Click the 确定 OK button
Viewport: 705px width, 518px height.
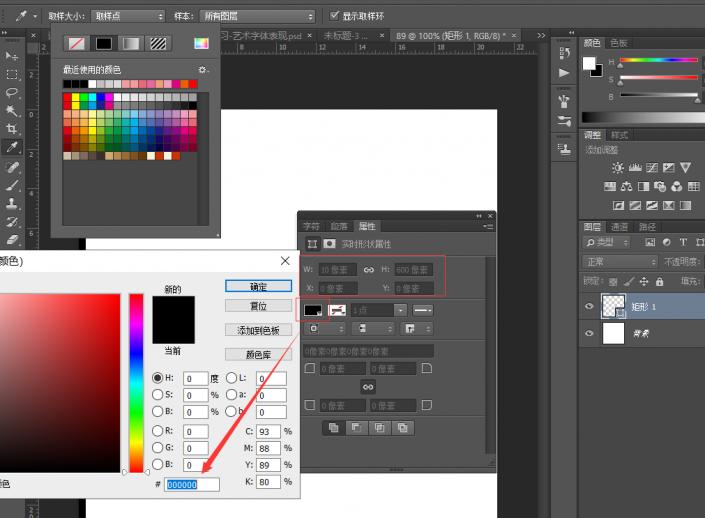point(259,286)
